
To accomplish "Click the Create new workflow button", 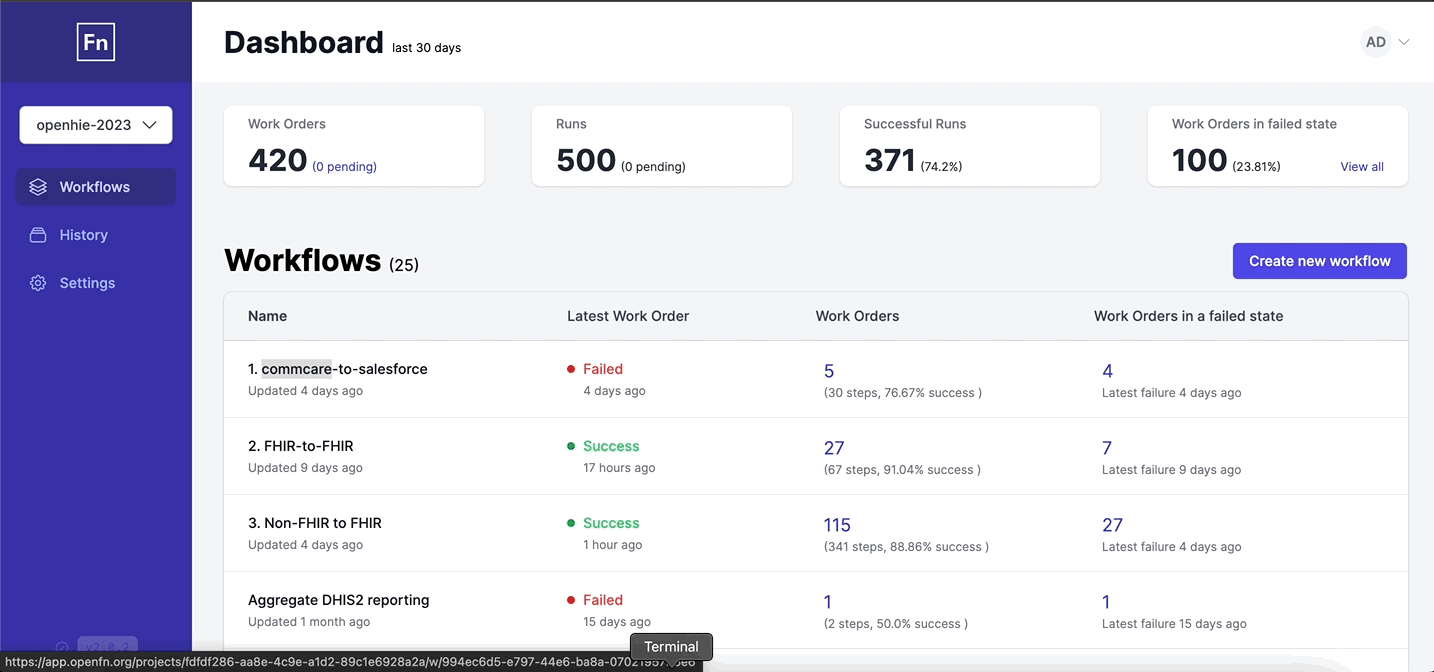I will pos(1320,261).
